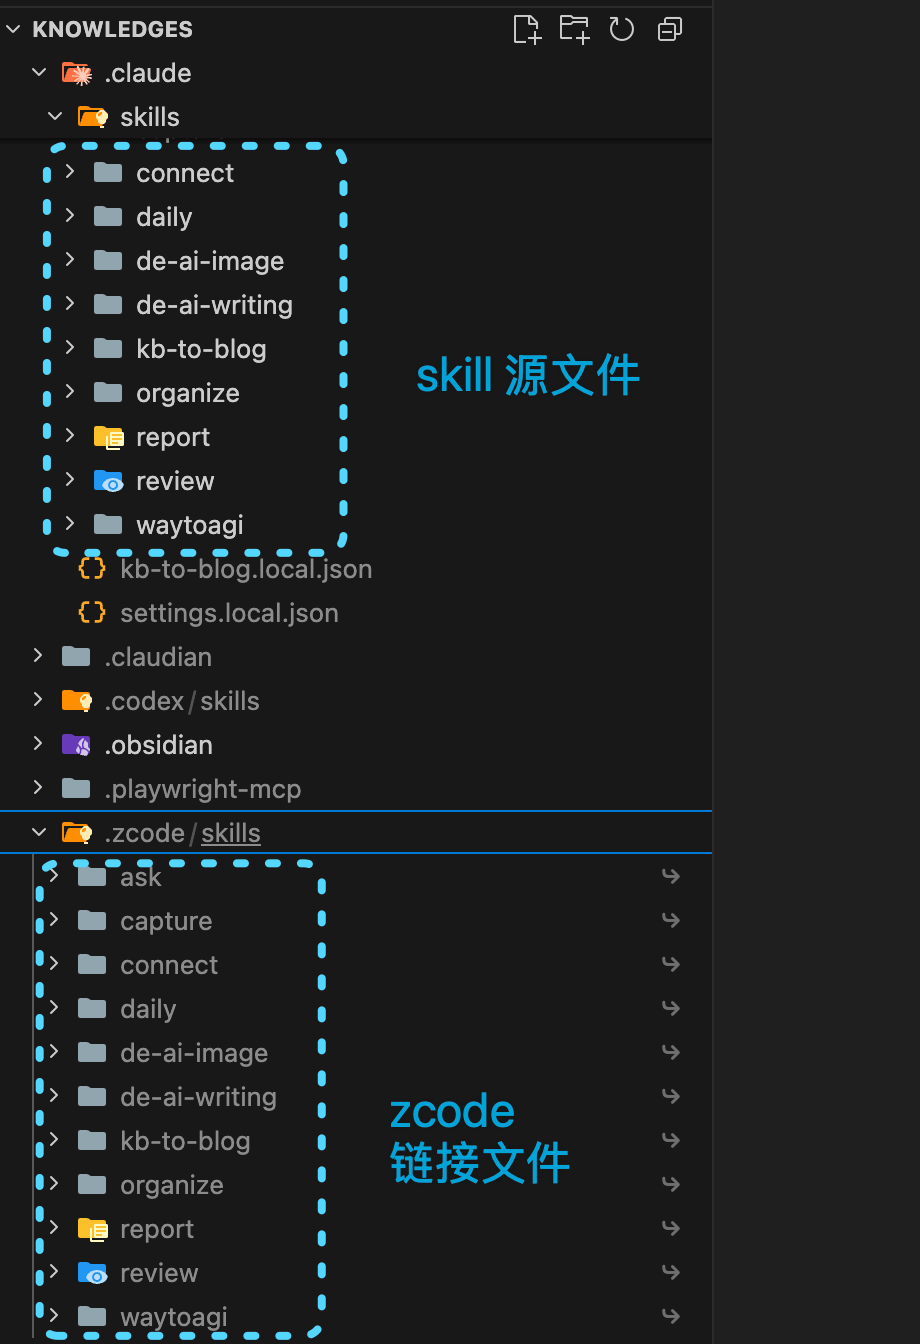Click the daily folder name in .zcode skills
This screenshot has width=920, height=1344.
pyautogui.click(x=148, y=1009)
